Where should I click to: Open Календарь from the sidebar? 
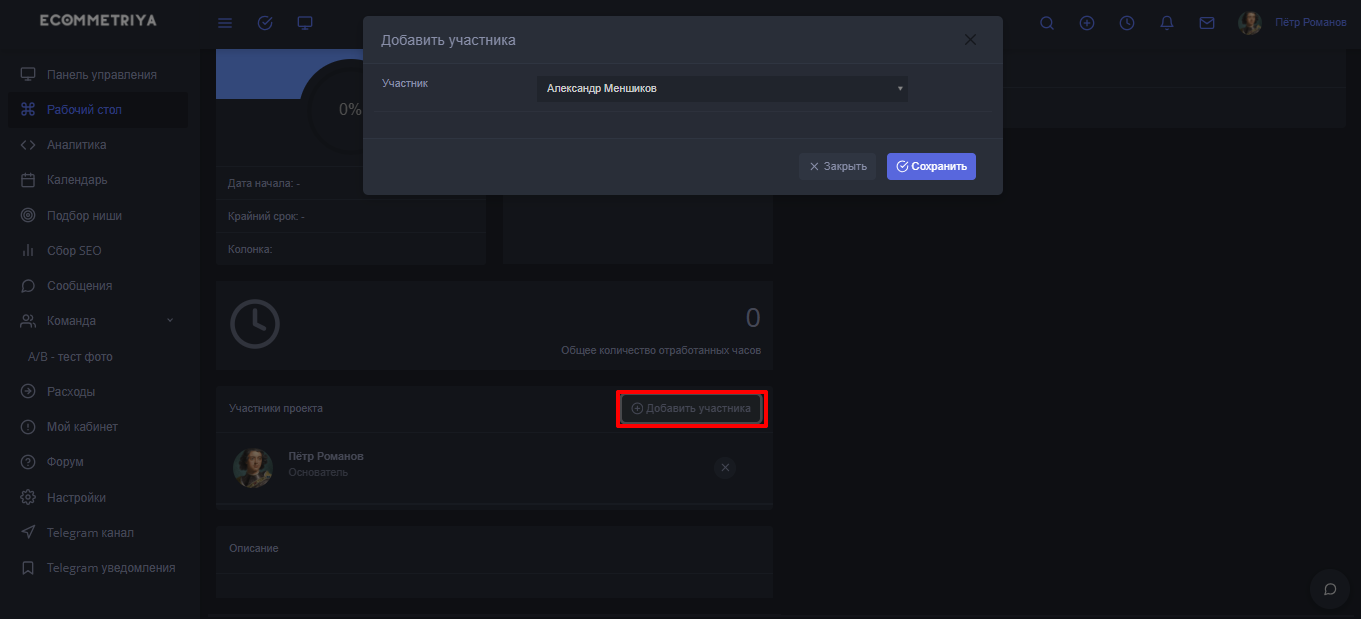tap(77, 180)
